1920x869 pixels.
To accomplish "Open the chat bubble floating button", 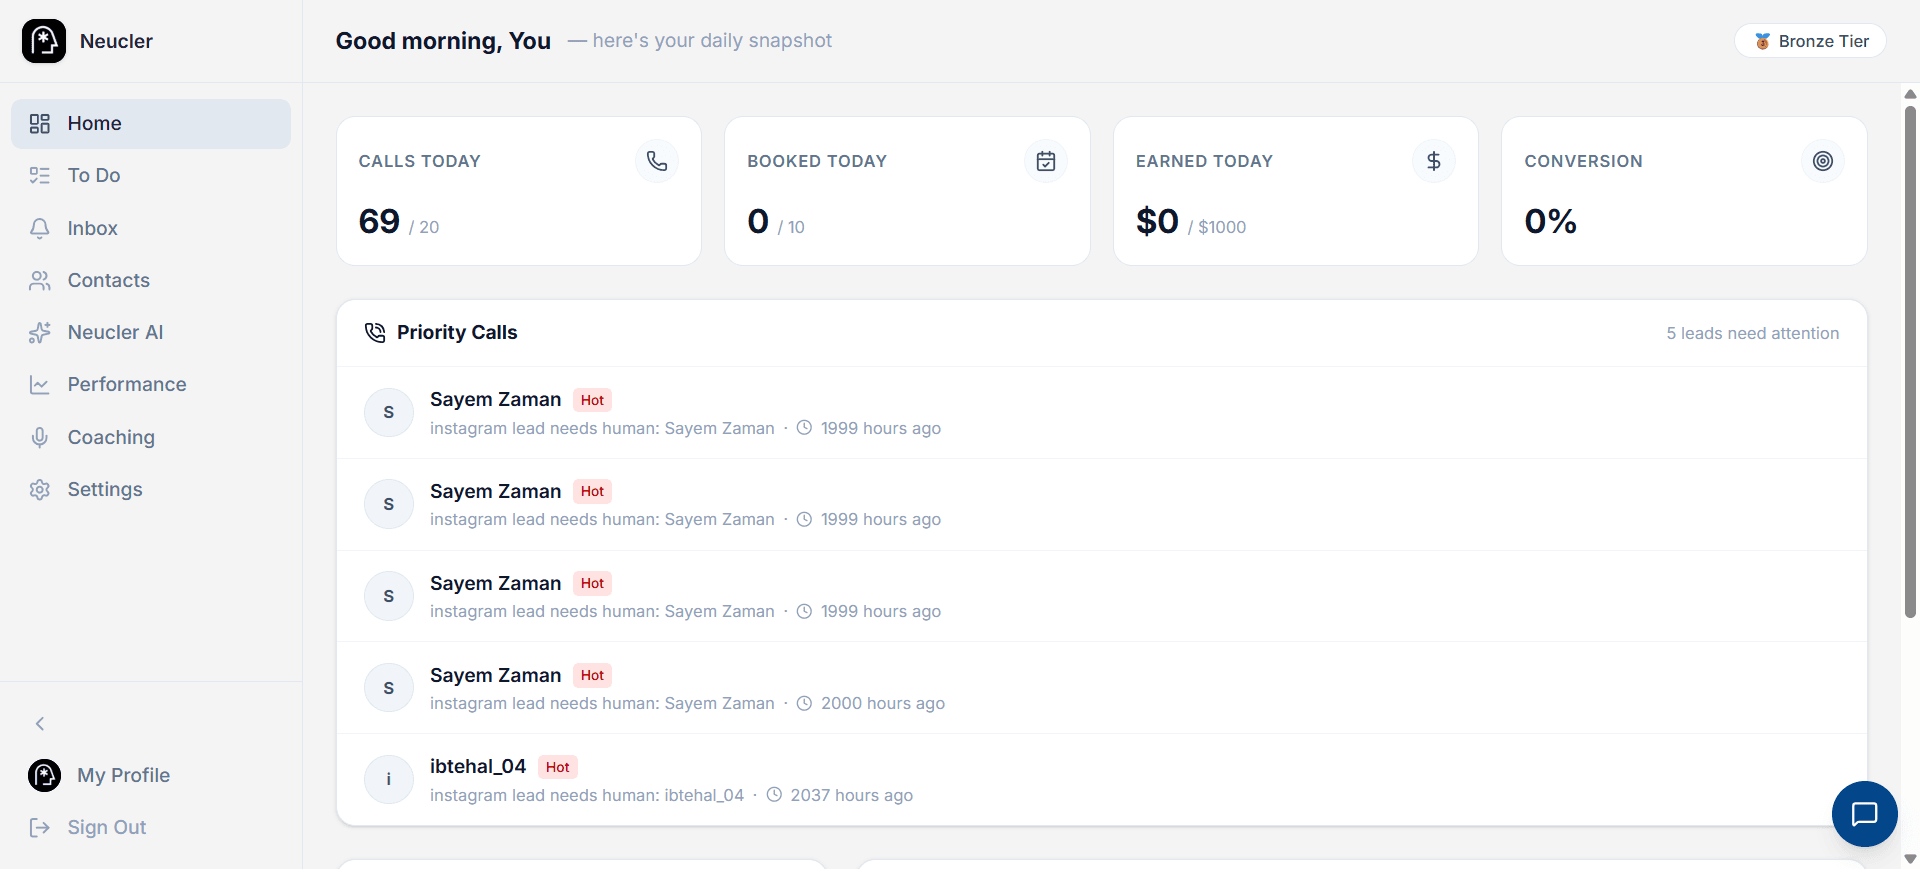I will point(1864,814).
